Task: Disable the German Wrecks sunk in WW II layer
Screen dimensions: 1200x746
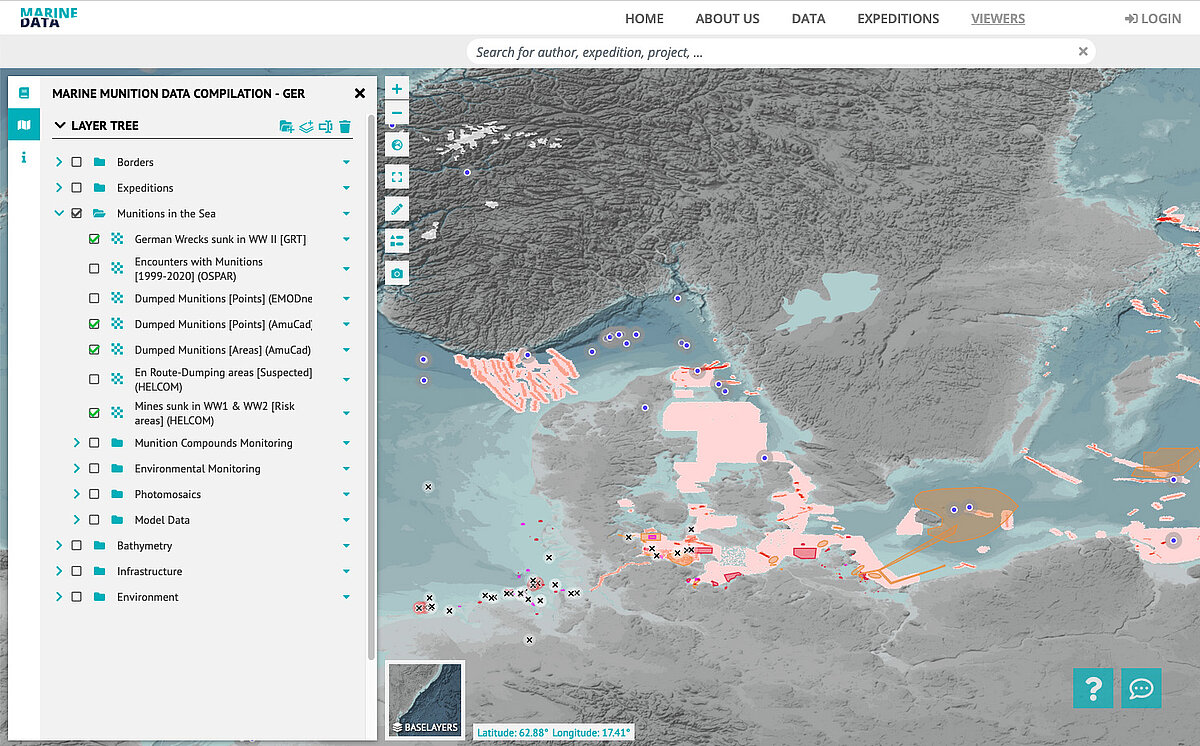Action: [94, 239]
